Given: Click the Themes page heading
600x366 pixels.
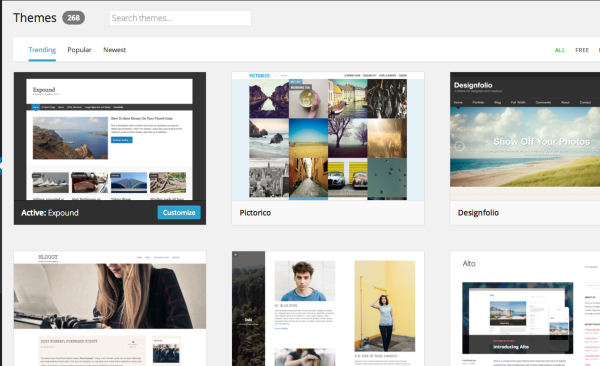Looking at the screenshot, I should (x=35, y=18).
